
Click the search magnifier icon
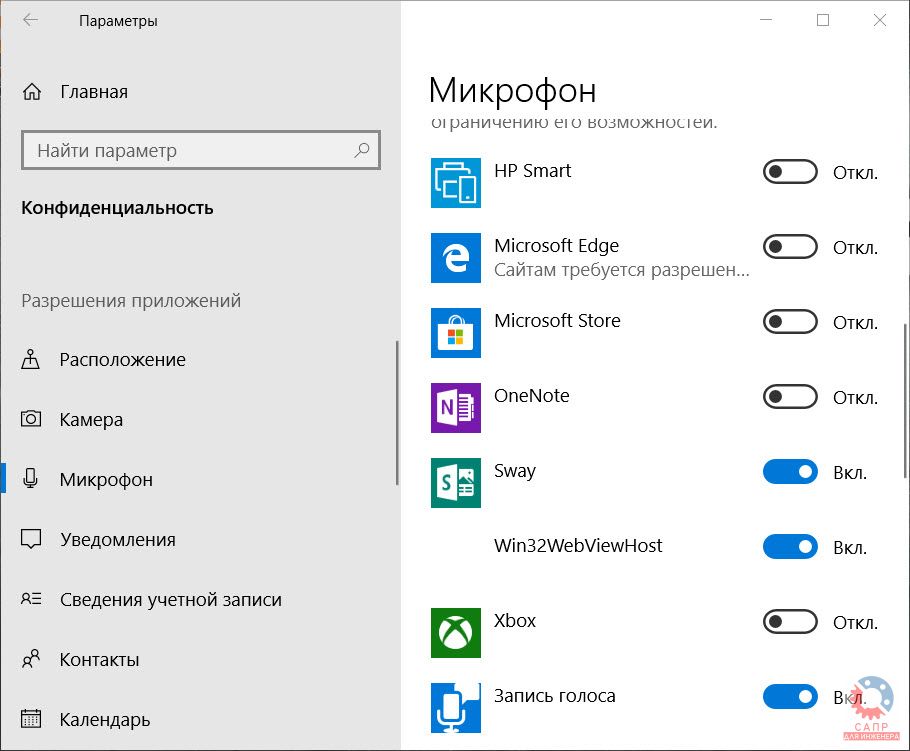pyautogui.click(x=362, y=150)
